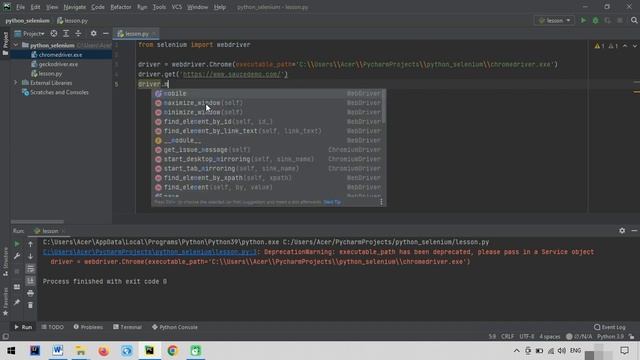Switch to the lesson.py editor tab
The image size is (640, 360).
coord(137,33)
